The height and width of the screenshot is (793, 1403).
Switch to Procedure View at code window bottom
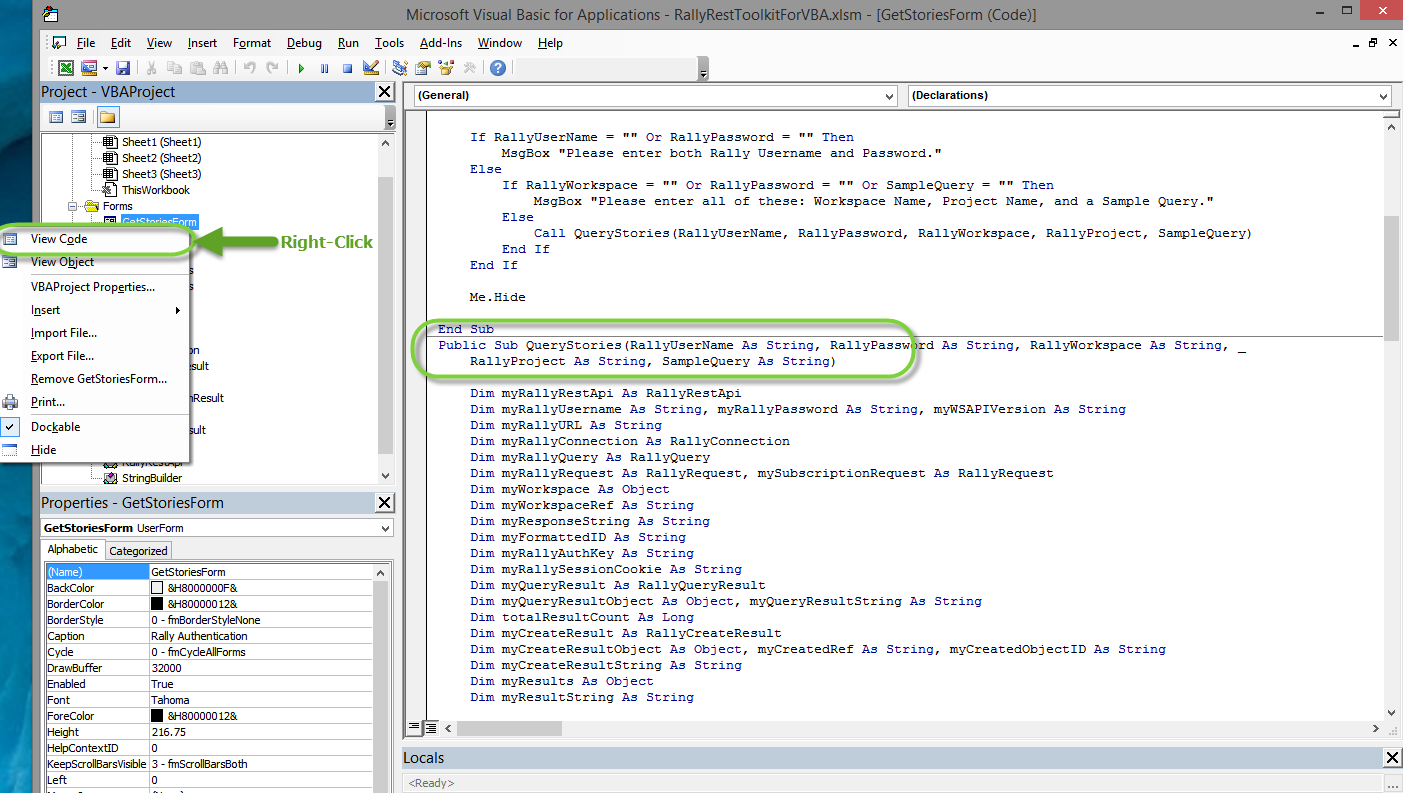pos(414,728)
